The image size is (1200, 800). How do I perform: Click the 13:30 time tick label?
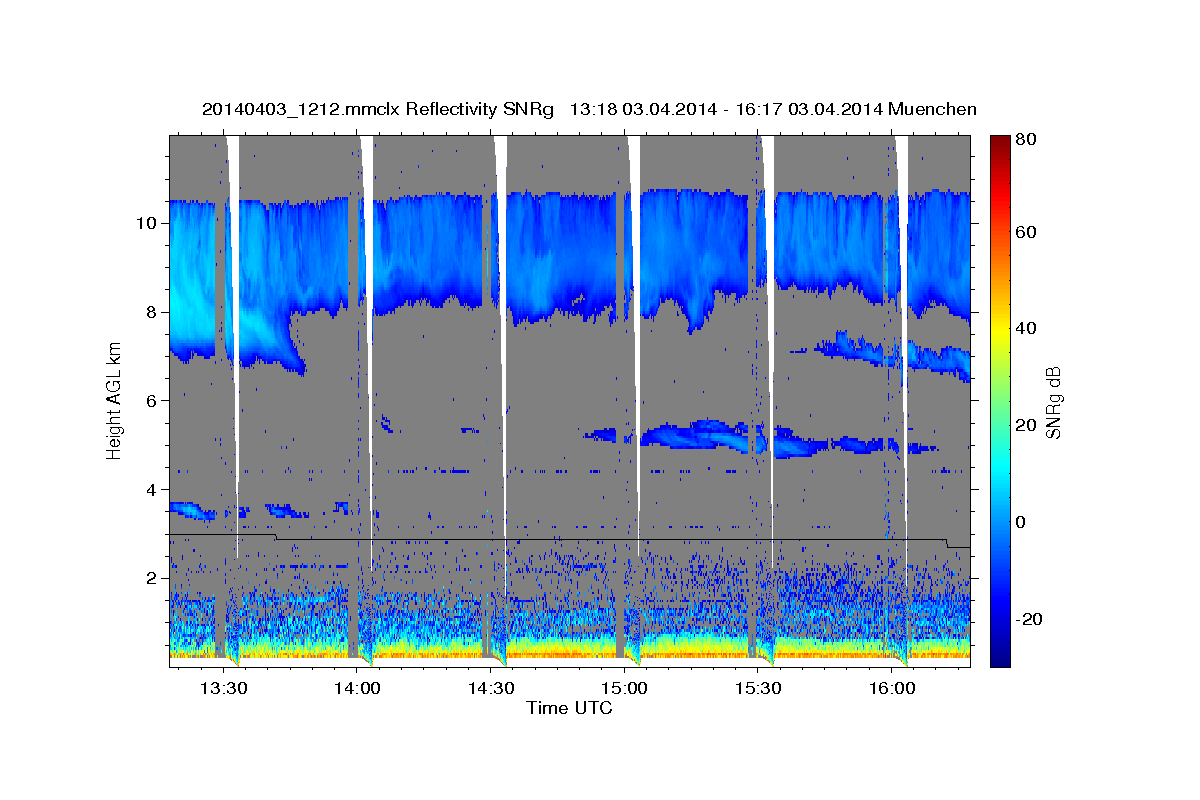click(x=222, y=689)
